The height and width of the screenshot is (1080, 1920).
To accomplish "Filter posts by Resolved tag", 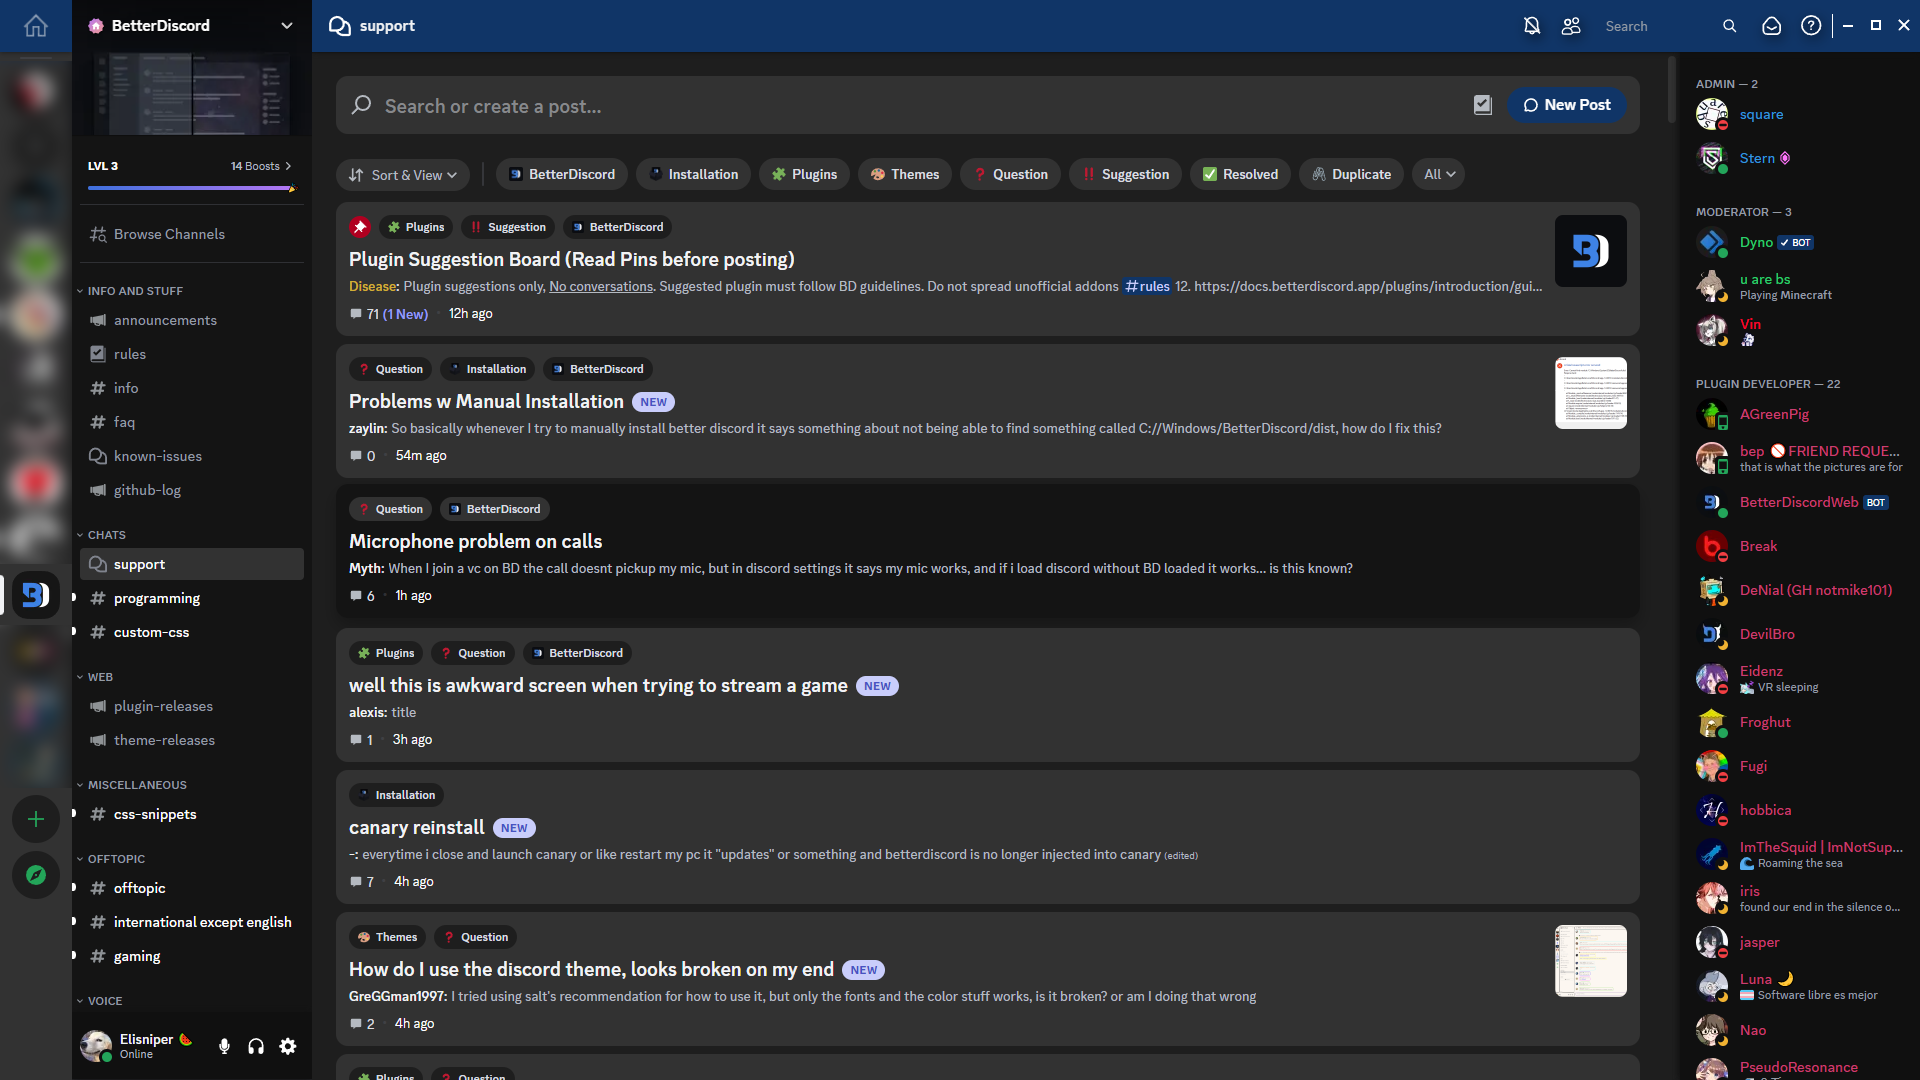I will (1240, 174).
